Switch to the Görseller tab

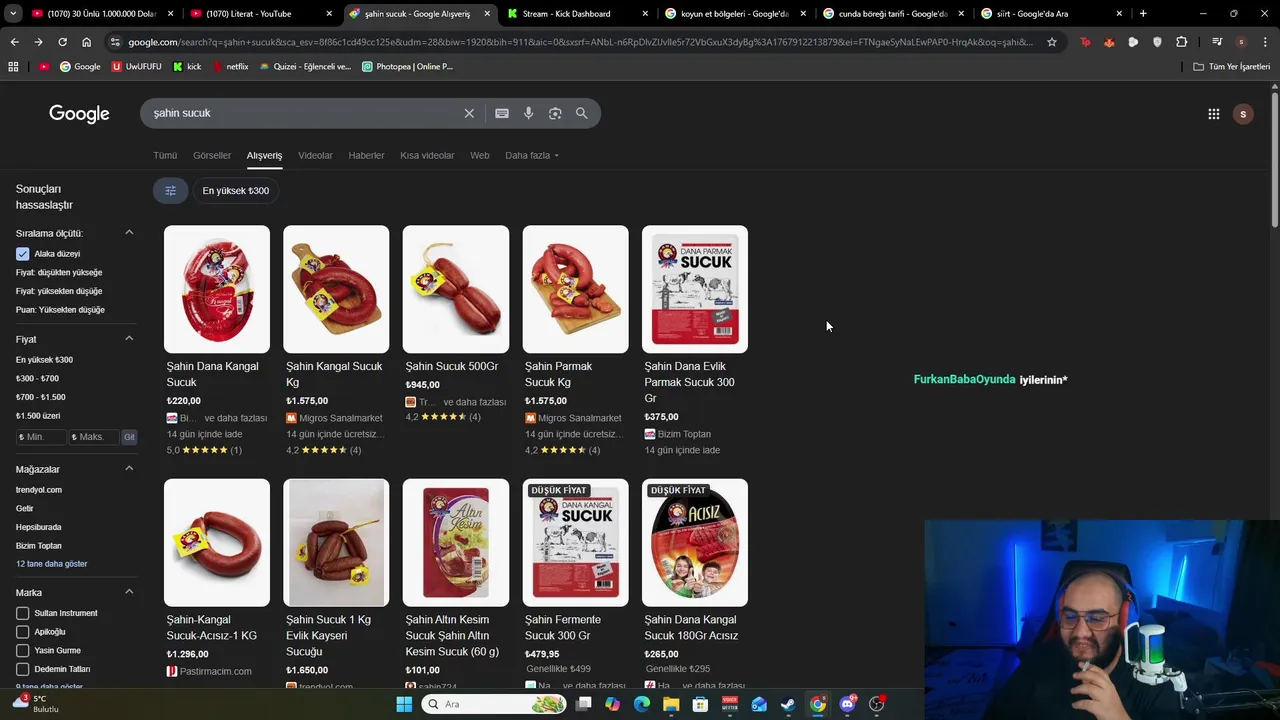pos(212,156)
